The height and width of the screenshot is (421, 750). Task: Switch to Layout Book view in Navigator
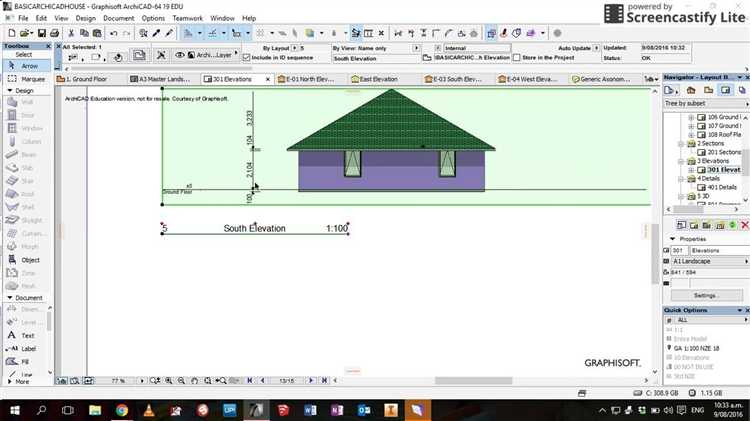click(726, 90)
